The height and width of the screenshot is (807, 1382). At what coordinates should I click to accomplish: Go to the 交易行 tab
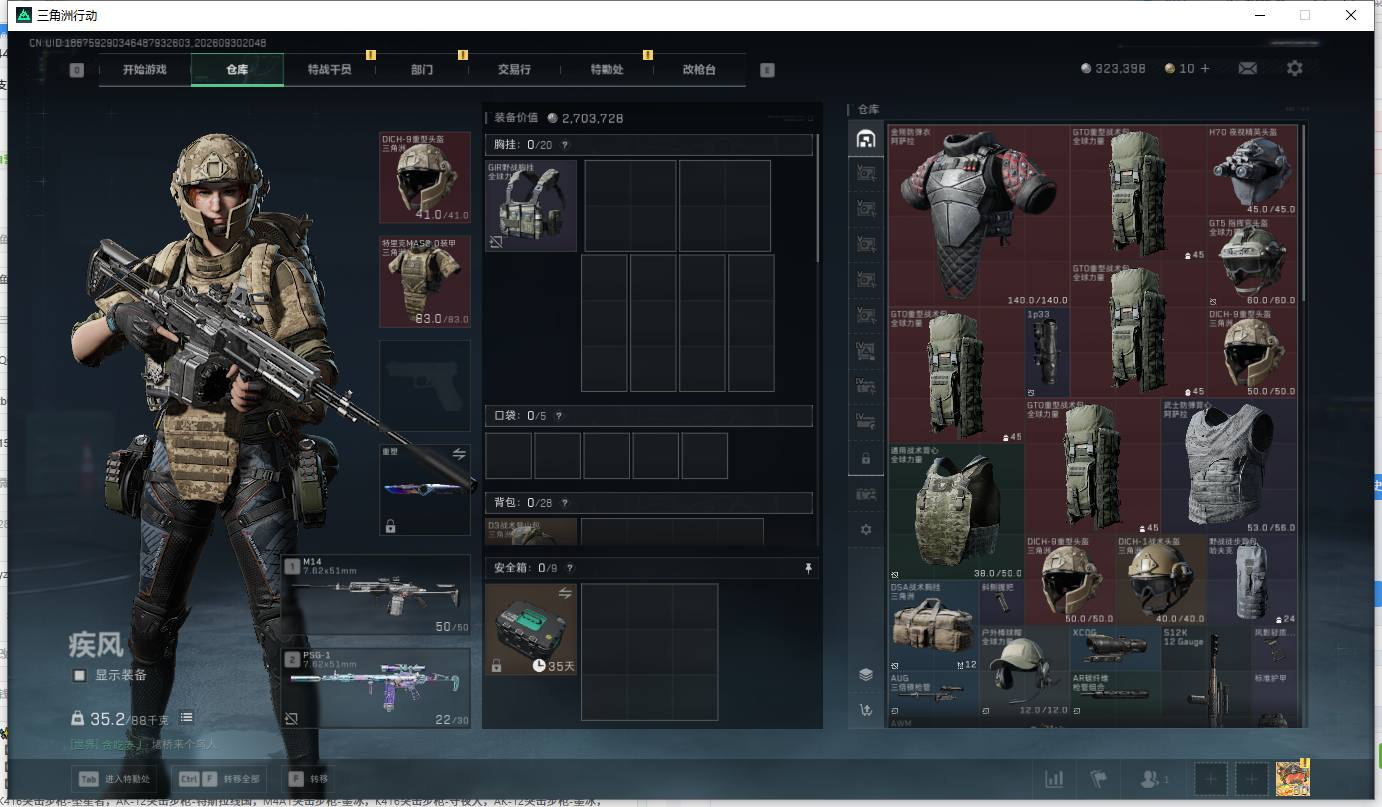click(x=514, y=70)
